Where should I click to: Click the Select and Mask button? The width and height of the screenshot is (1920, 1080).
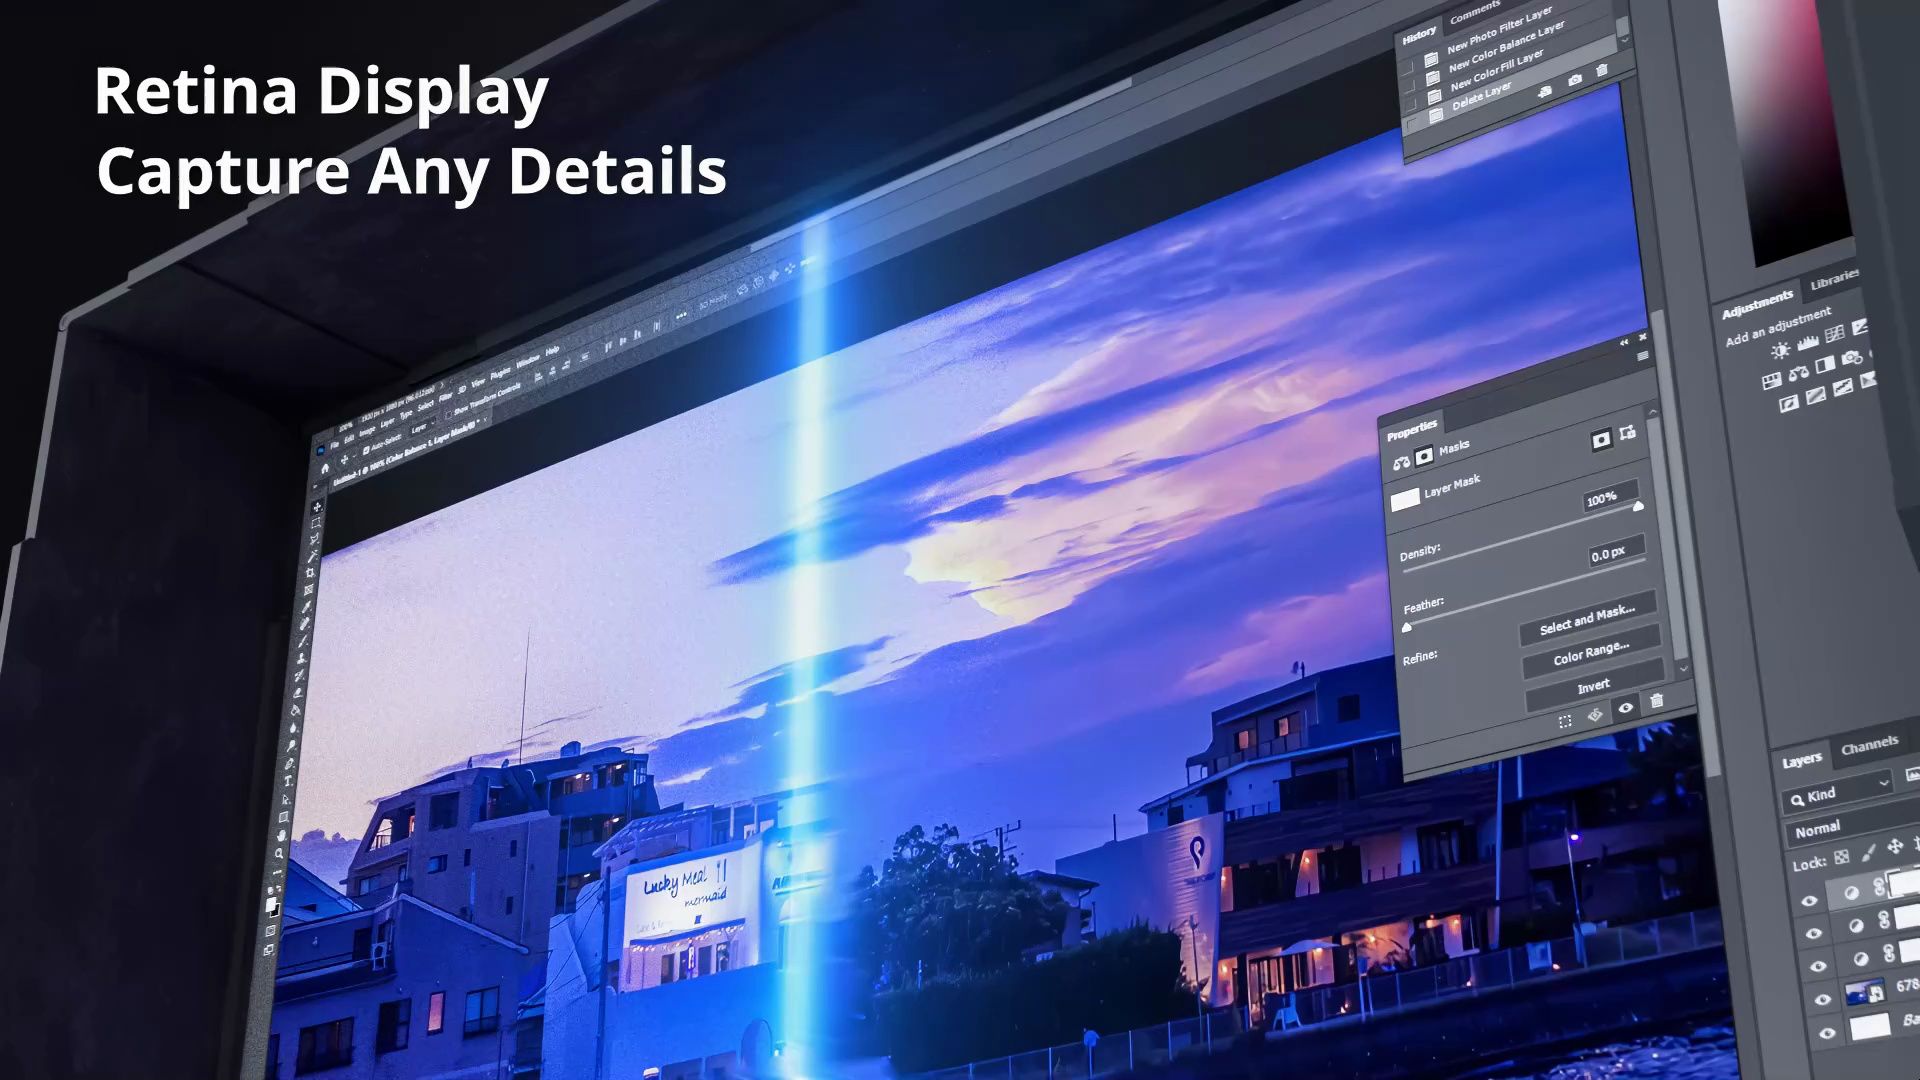tap(1587, 621)
